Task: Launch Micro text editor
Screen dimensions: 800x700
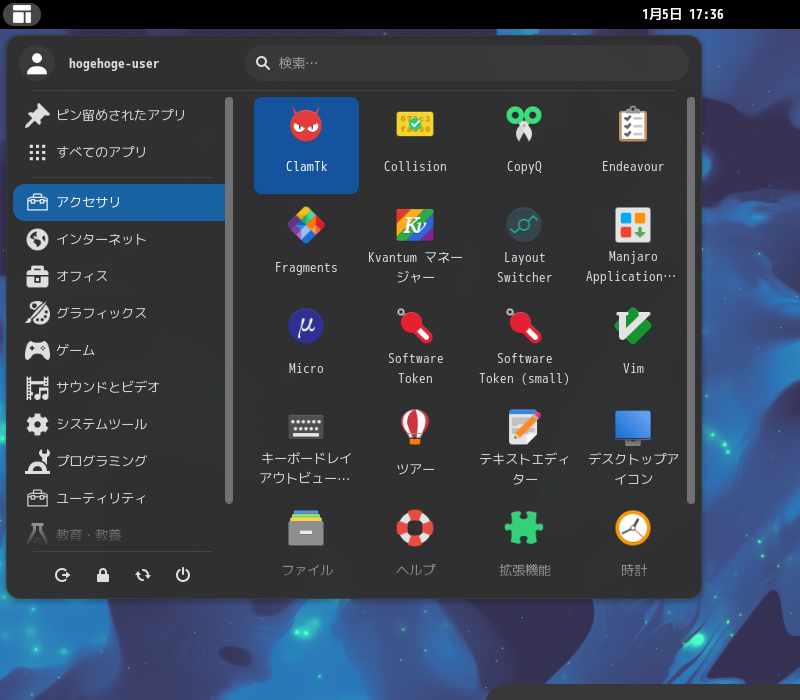Action: 306,347
